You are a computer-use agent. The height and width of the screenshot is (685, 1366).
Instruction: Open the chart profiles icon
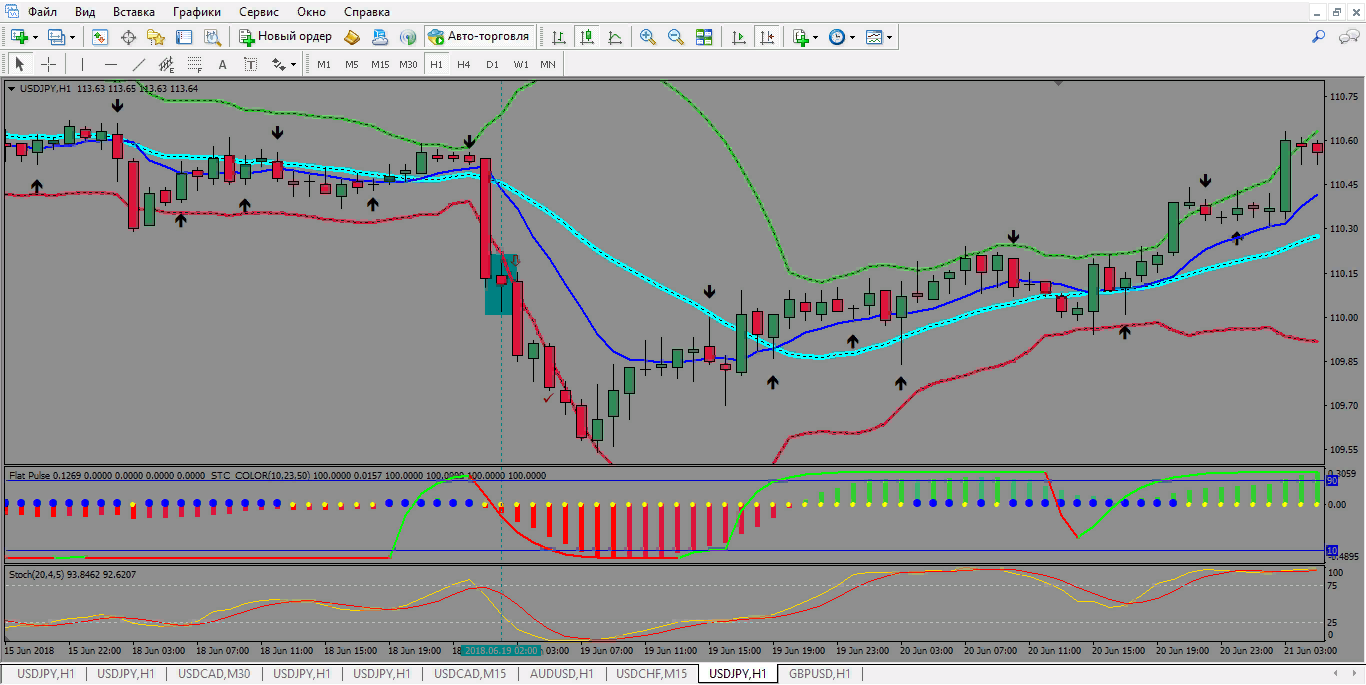pyautogui.click(x=56, y=37)
